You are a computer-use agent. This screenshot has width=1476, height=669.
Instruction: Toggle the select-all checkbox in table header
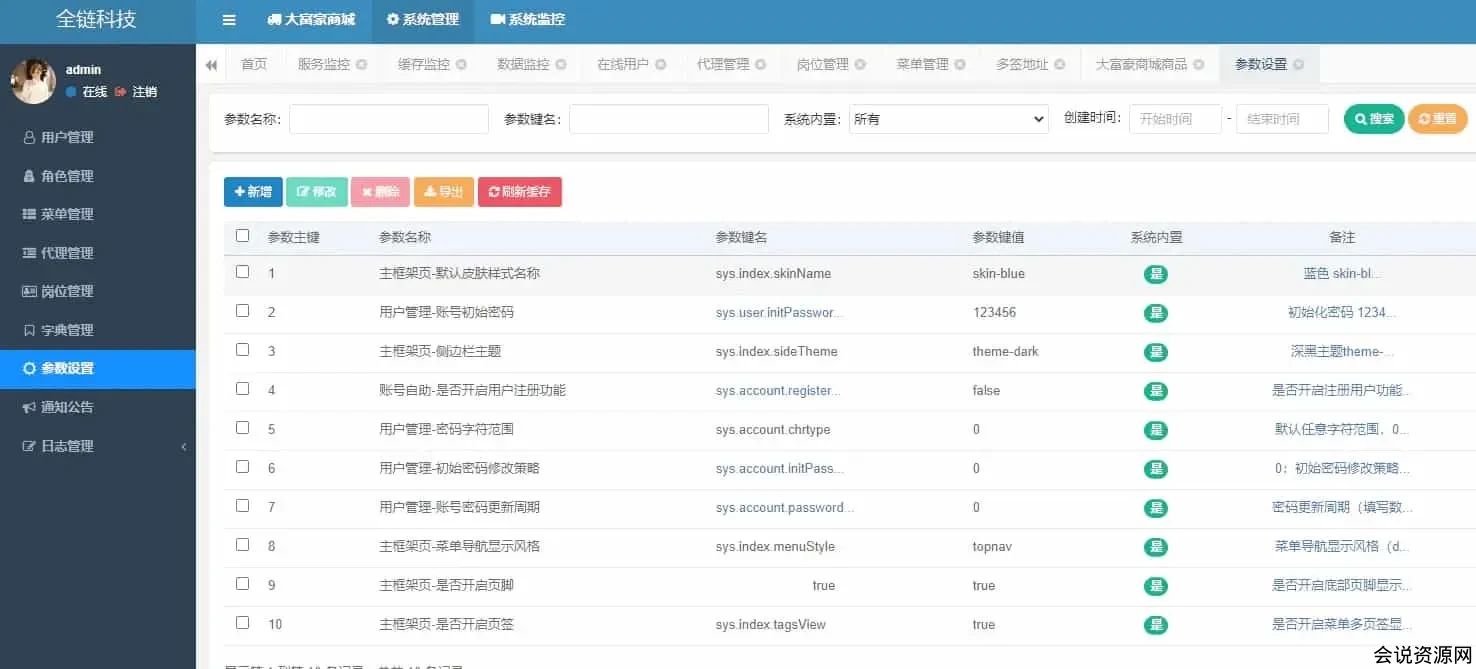(x=242, y=236)
